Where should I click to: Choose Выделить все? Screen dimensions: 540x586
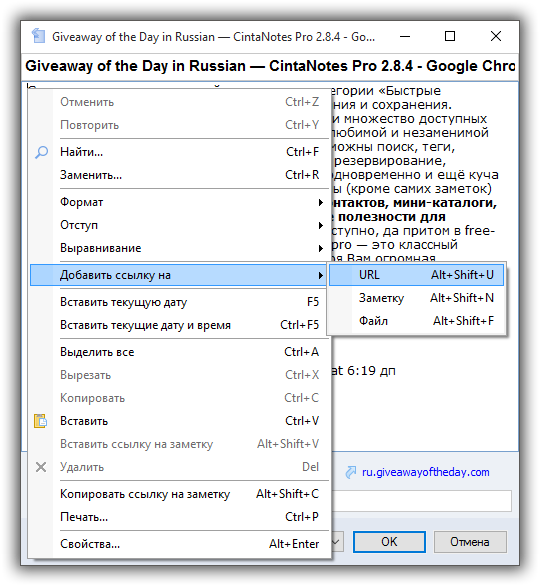click(x=179, y=352)
